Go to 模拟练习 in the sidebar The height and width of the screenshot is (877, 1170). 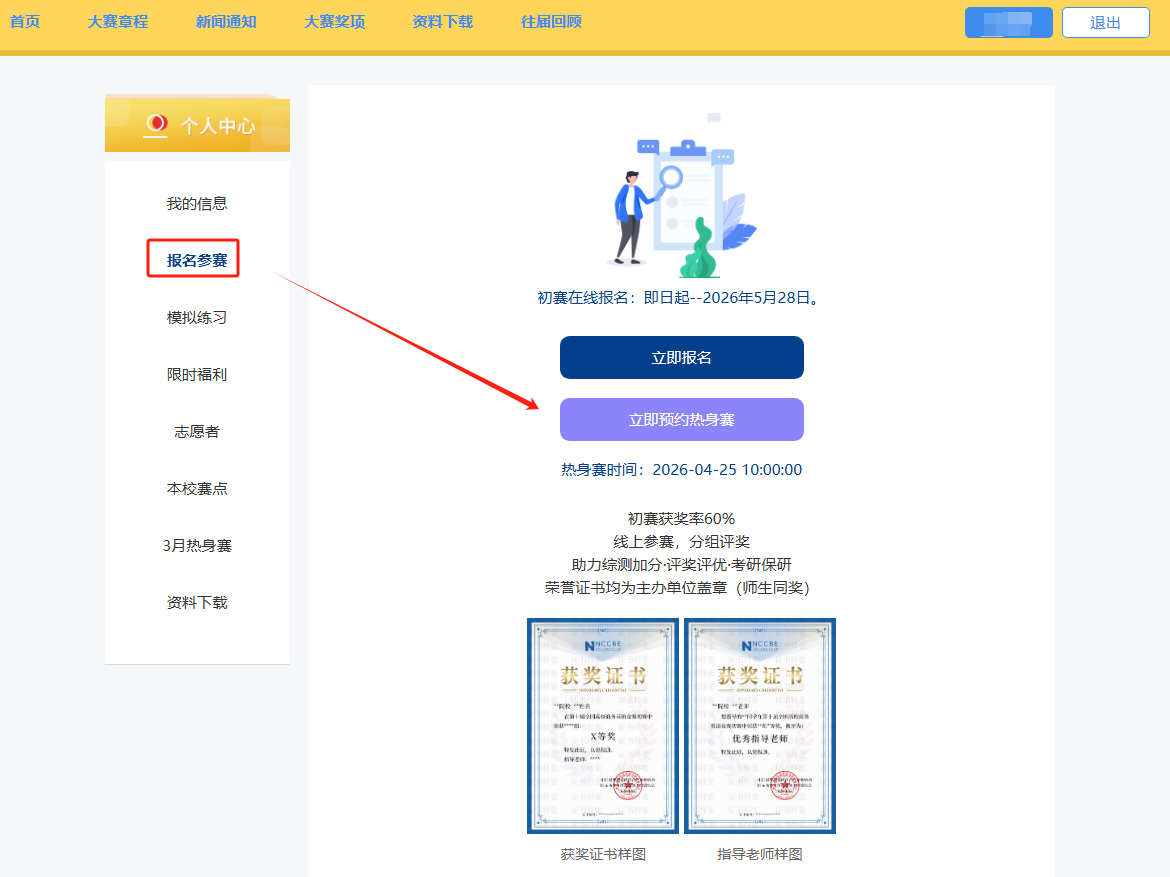(197, 317)
